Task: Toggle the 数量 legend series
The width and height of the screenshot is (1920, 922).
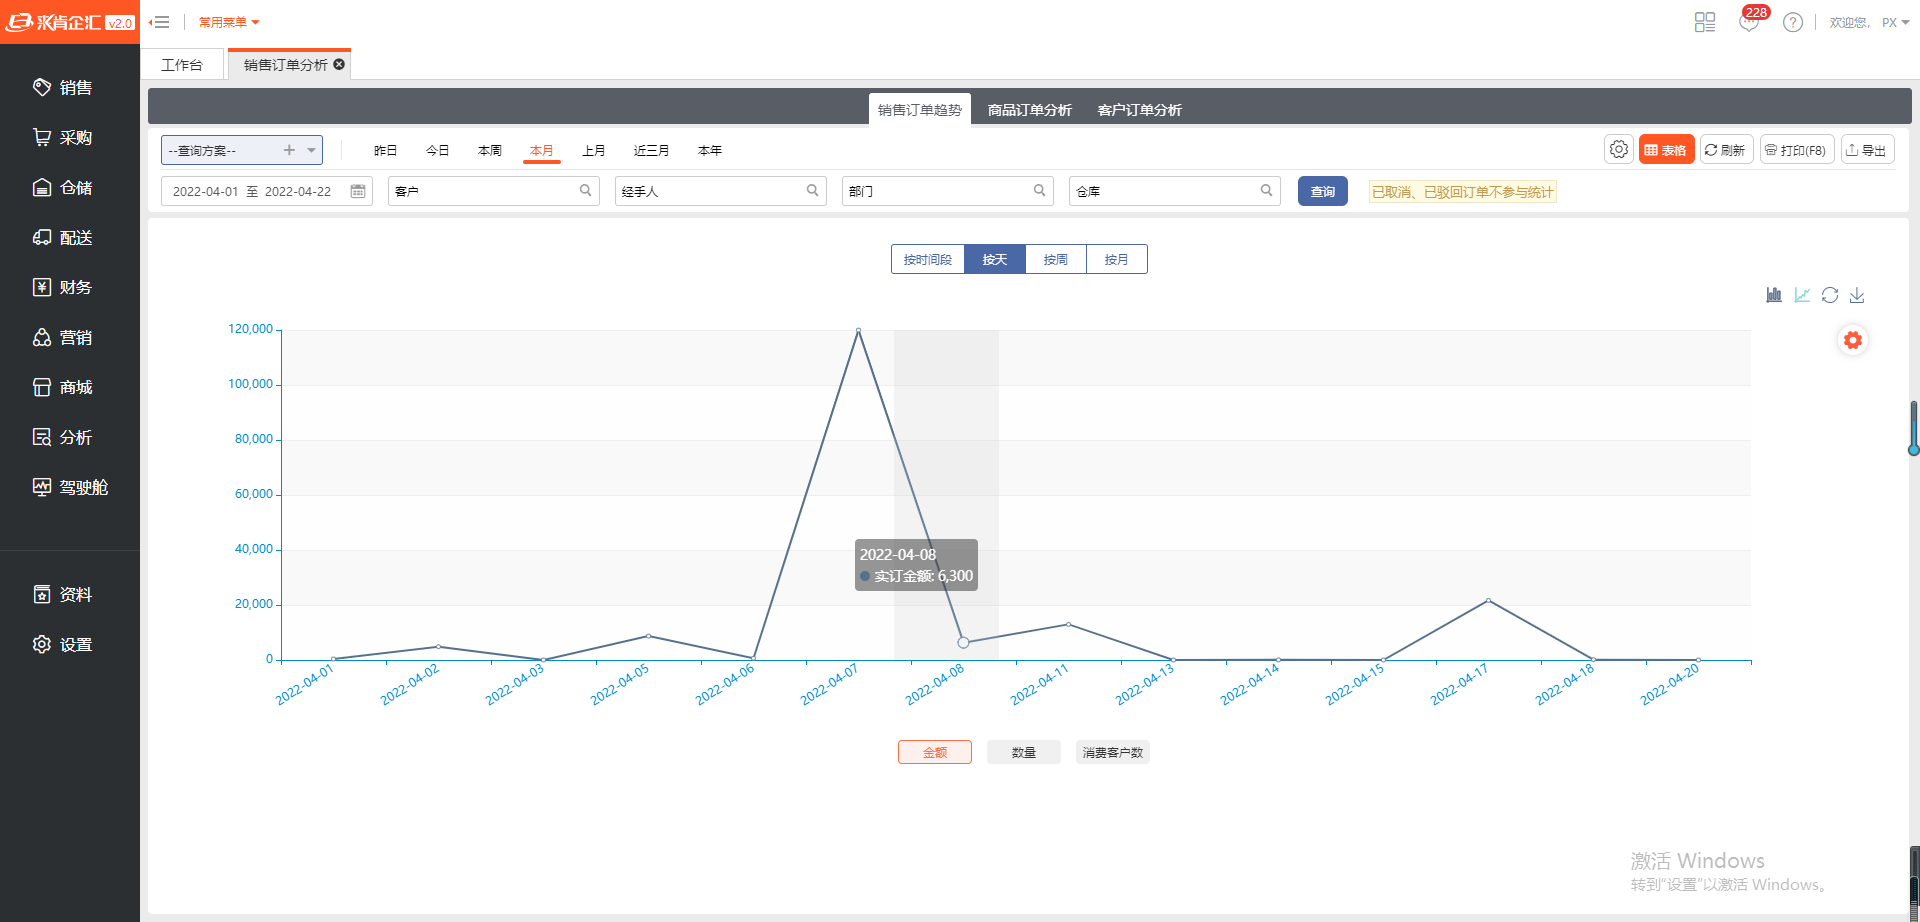Action: 1023,752
